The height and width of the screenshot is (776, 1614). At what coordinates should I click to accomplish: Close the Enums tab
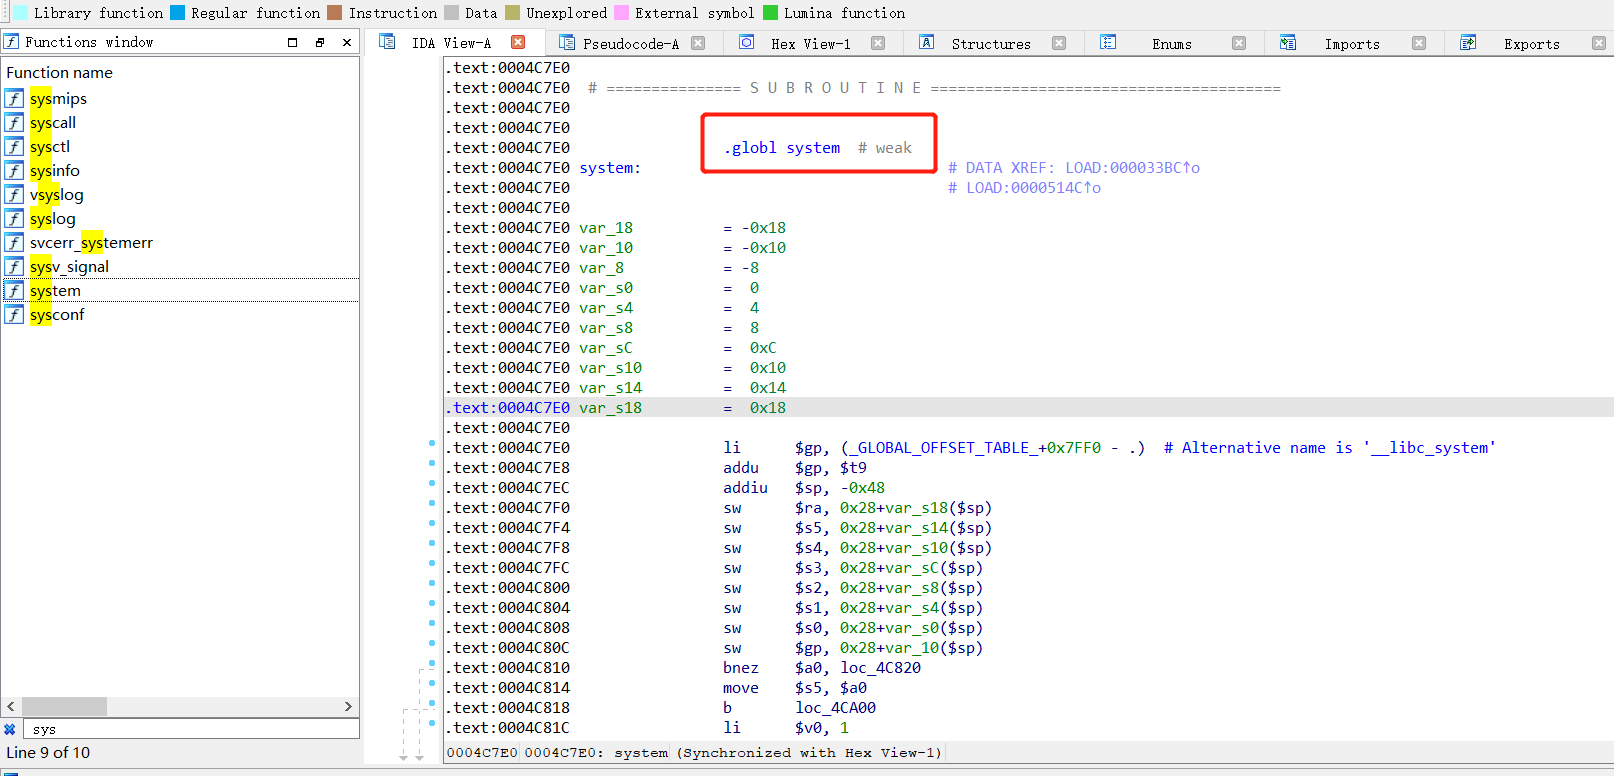coord(1239,43)
